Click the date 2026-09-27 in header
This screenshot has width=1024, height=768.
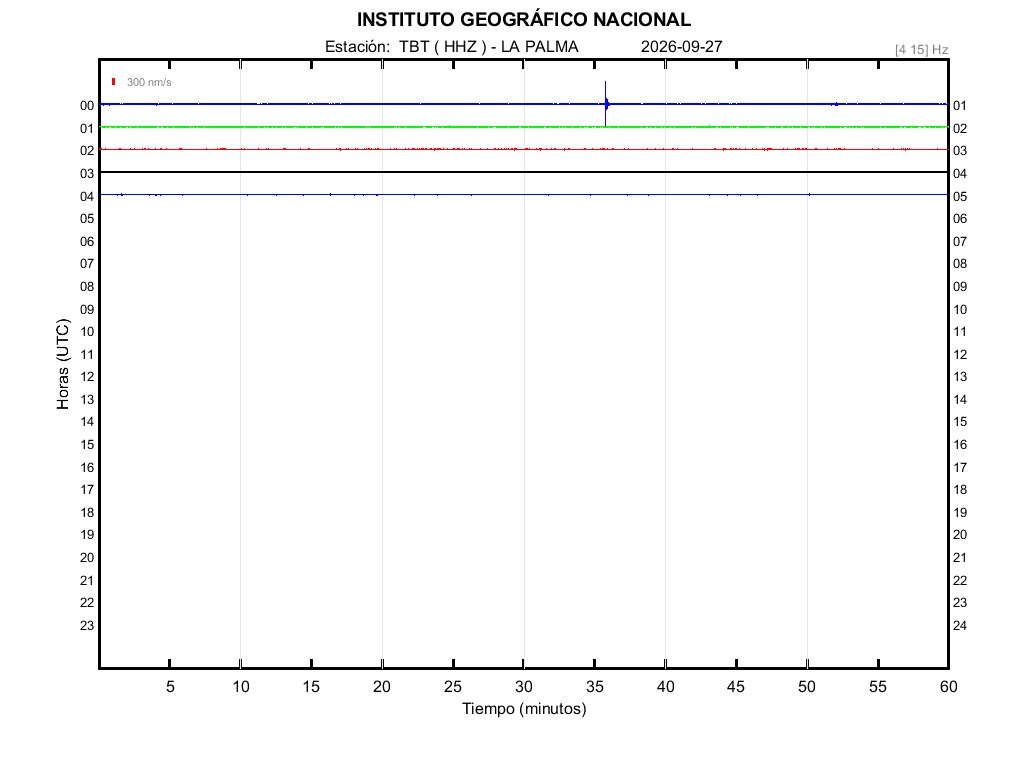click(x=681, y=46)
